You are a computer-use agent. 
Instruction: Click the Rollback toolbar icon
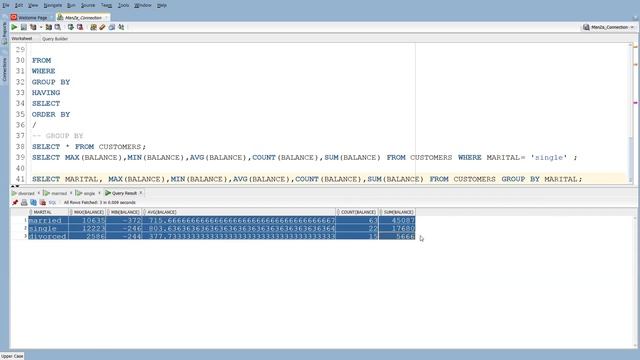(x=80, y=27)
